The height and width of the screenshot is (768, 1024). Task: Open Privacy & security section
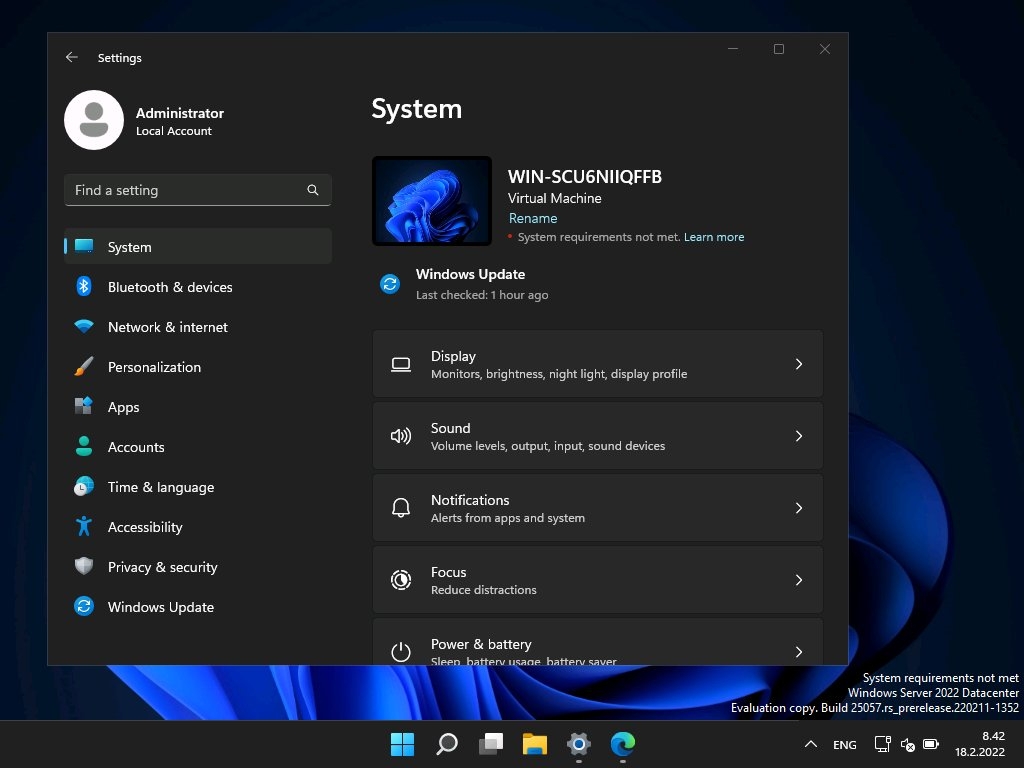tap(198, 566)
